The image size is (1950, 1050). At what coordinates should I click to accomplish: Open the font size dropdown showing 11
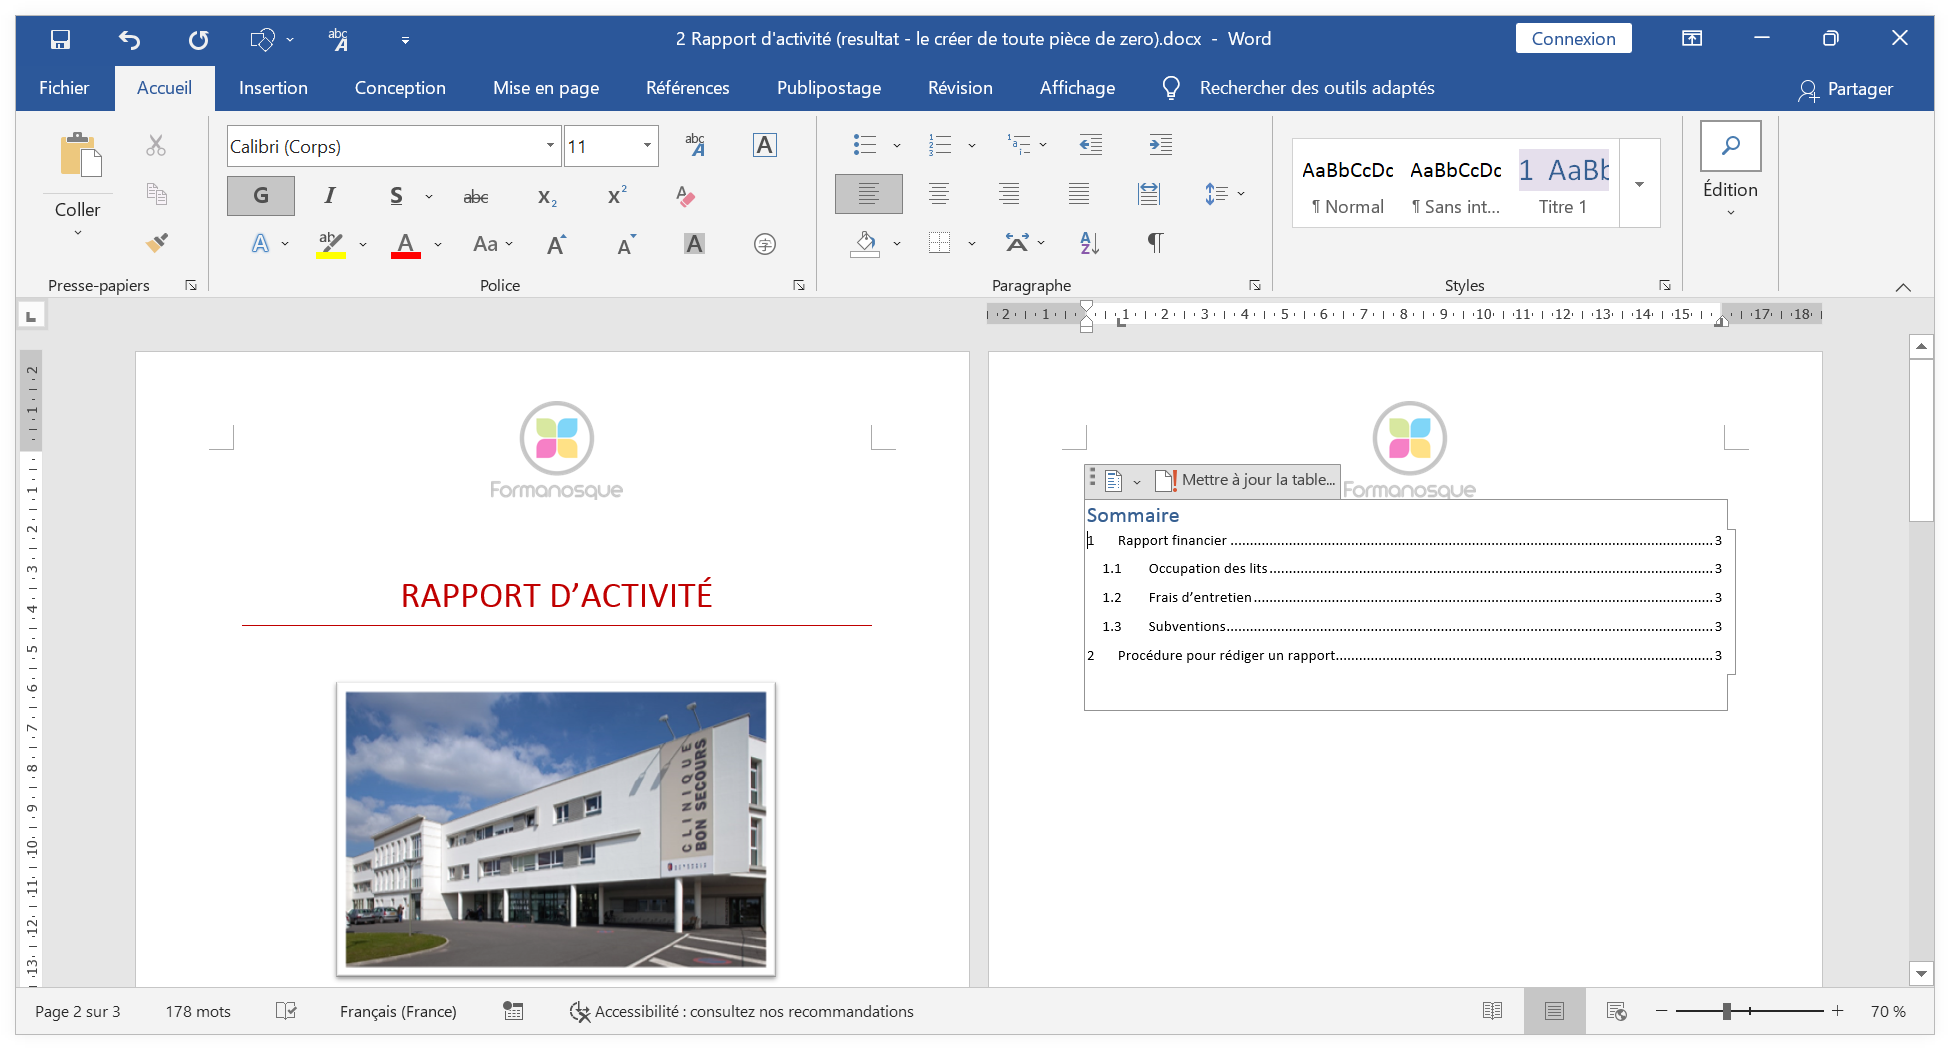[647, 146]
